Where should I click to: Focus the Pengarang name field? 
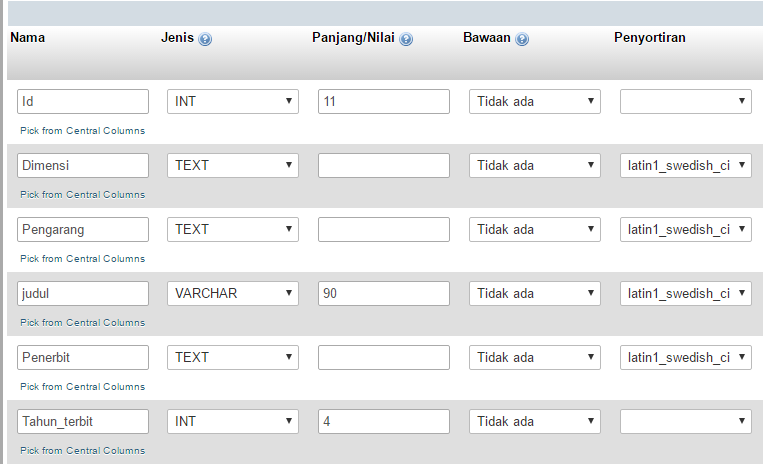[x=83, y=229]
